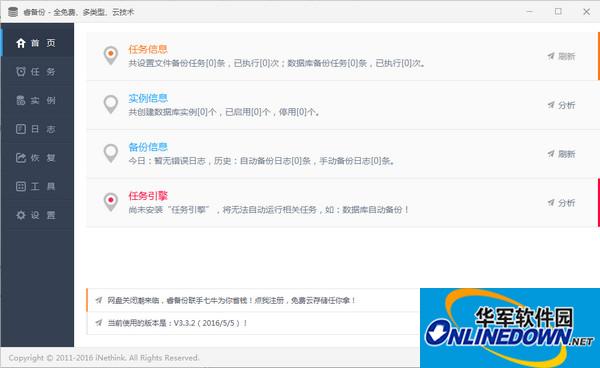
Task: Open the 七牛 free cloud storage registration notice
Action: click(x=232, y=300)
